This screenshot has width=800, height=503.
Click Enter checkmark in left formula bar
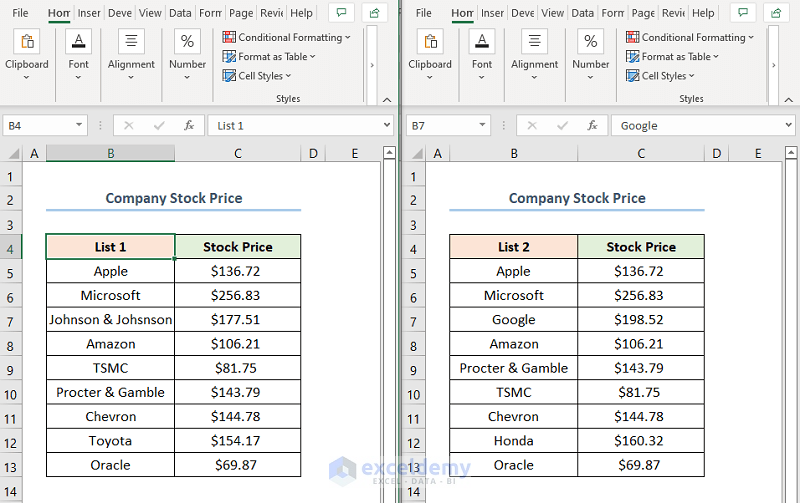pos(159,125)
